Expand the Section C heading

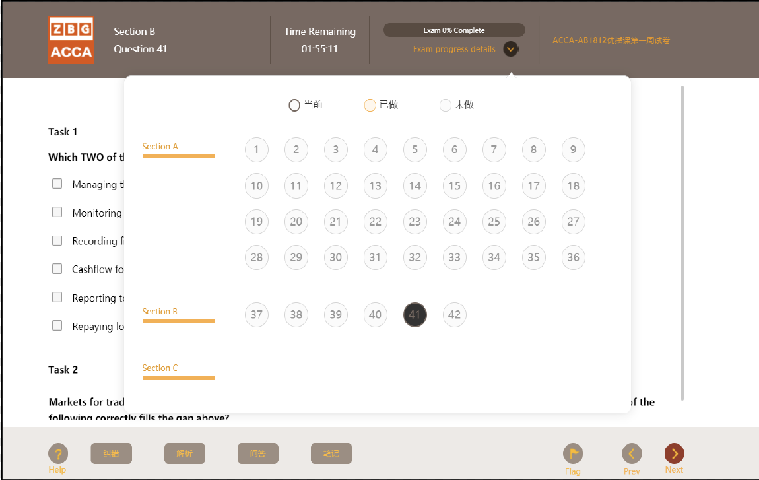tap(161, 368)
